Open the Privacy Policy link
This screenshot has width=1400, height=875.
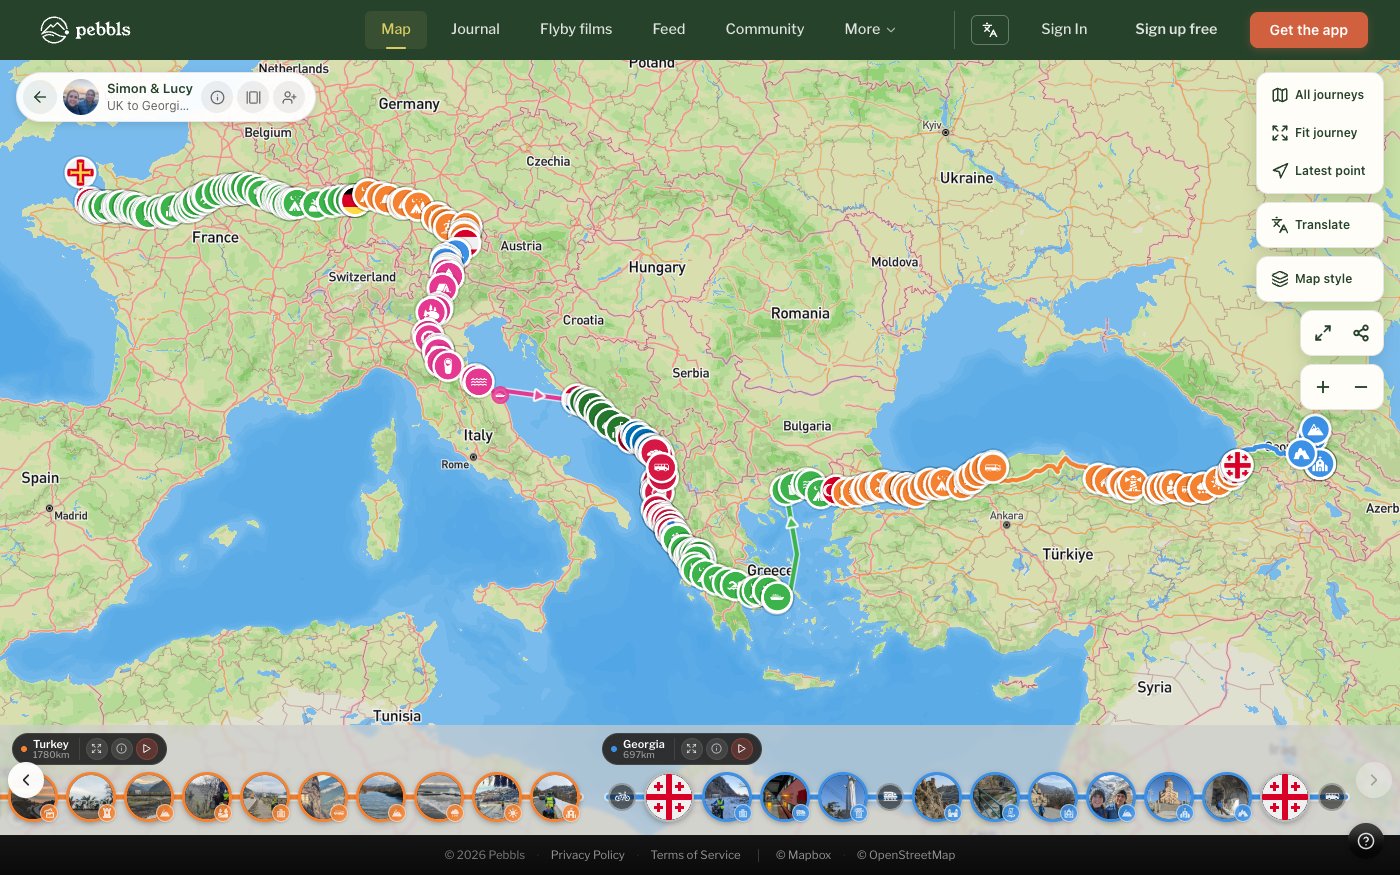click(587, 855)
